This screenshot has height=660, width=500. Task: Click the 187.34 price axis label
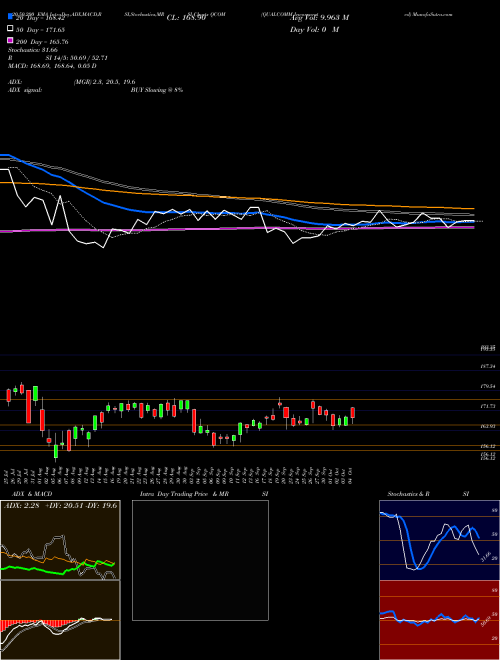point(488,366)
